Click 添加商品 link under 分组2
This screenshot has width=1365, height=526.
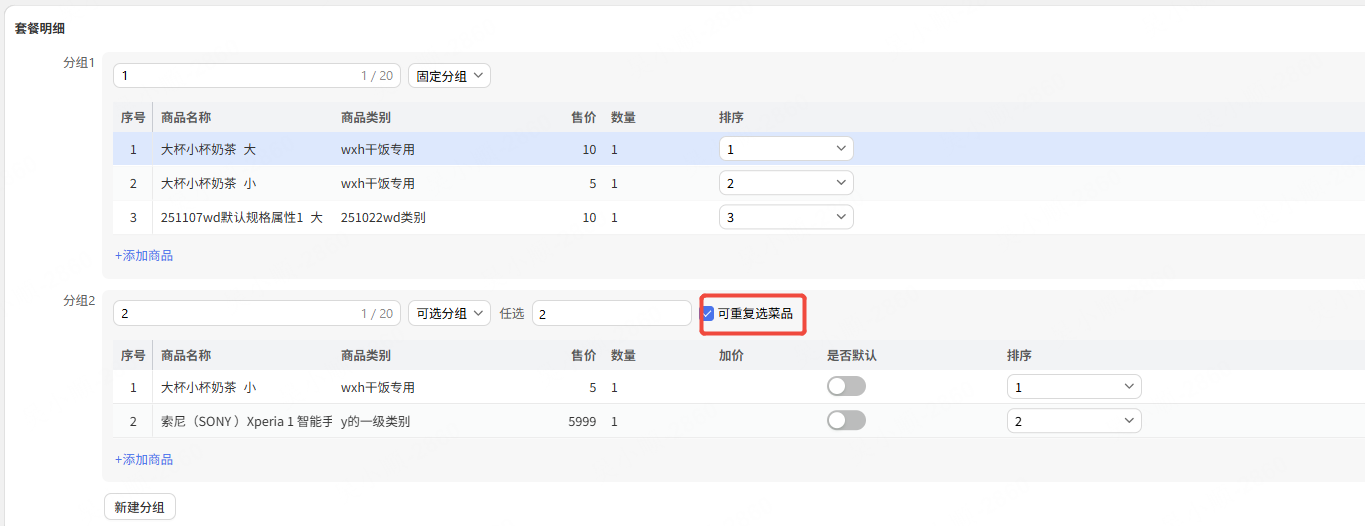pyautogui.click(x=144, y=460)
